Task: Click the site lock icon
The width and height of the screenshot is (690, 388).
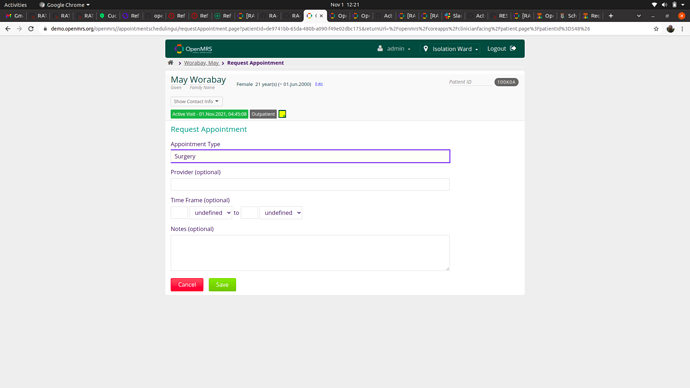Action: (45, 29)
